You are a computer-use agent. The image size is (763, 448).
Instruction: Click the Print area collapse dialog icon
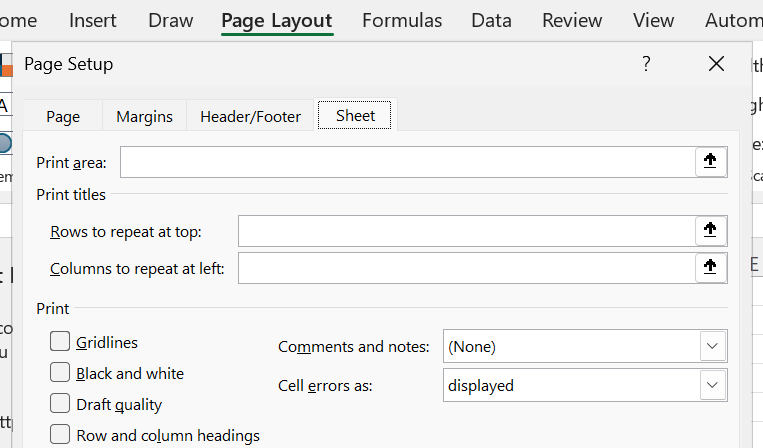(710, 162)
